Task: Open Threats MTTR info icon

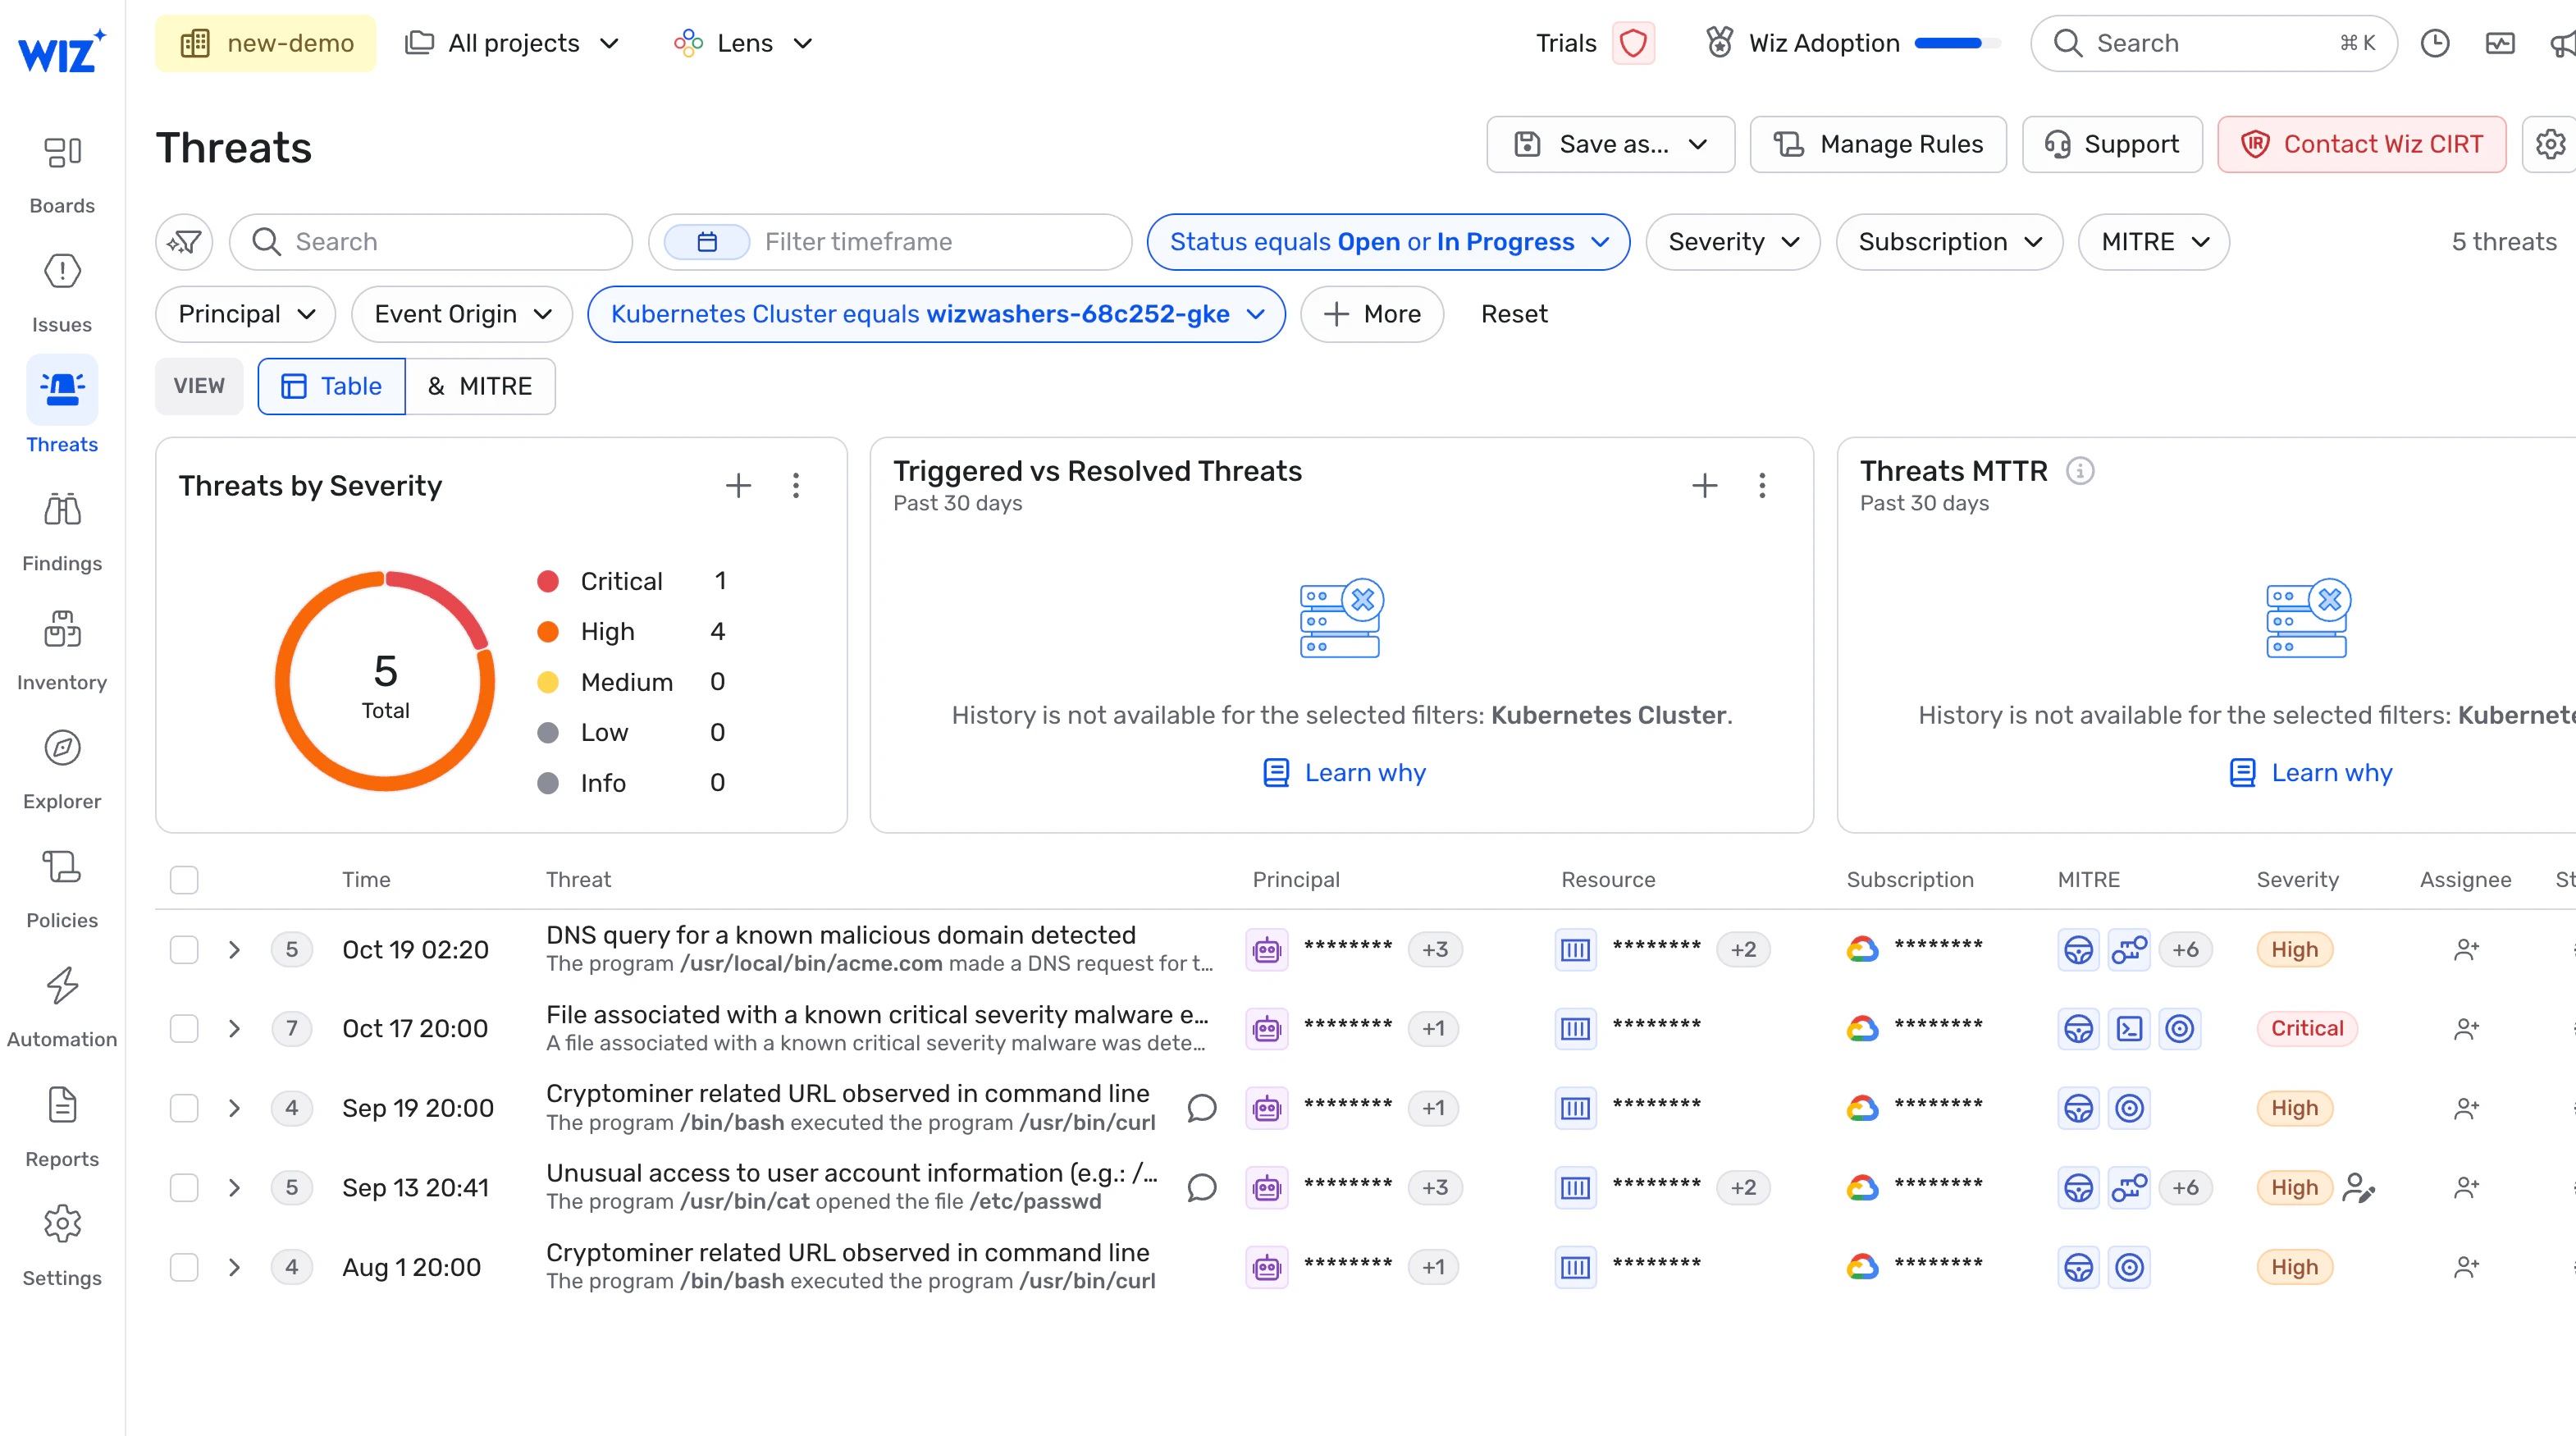Action: point(2080,471)
